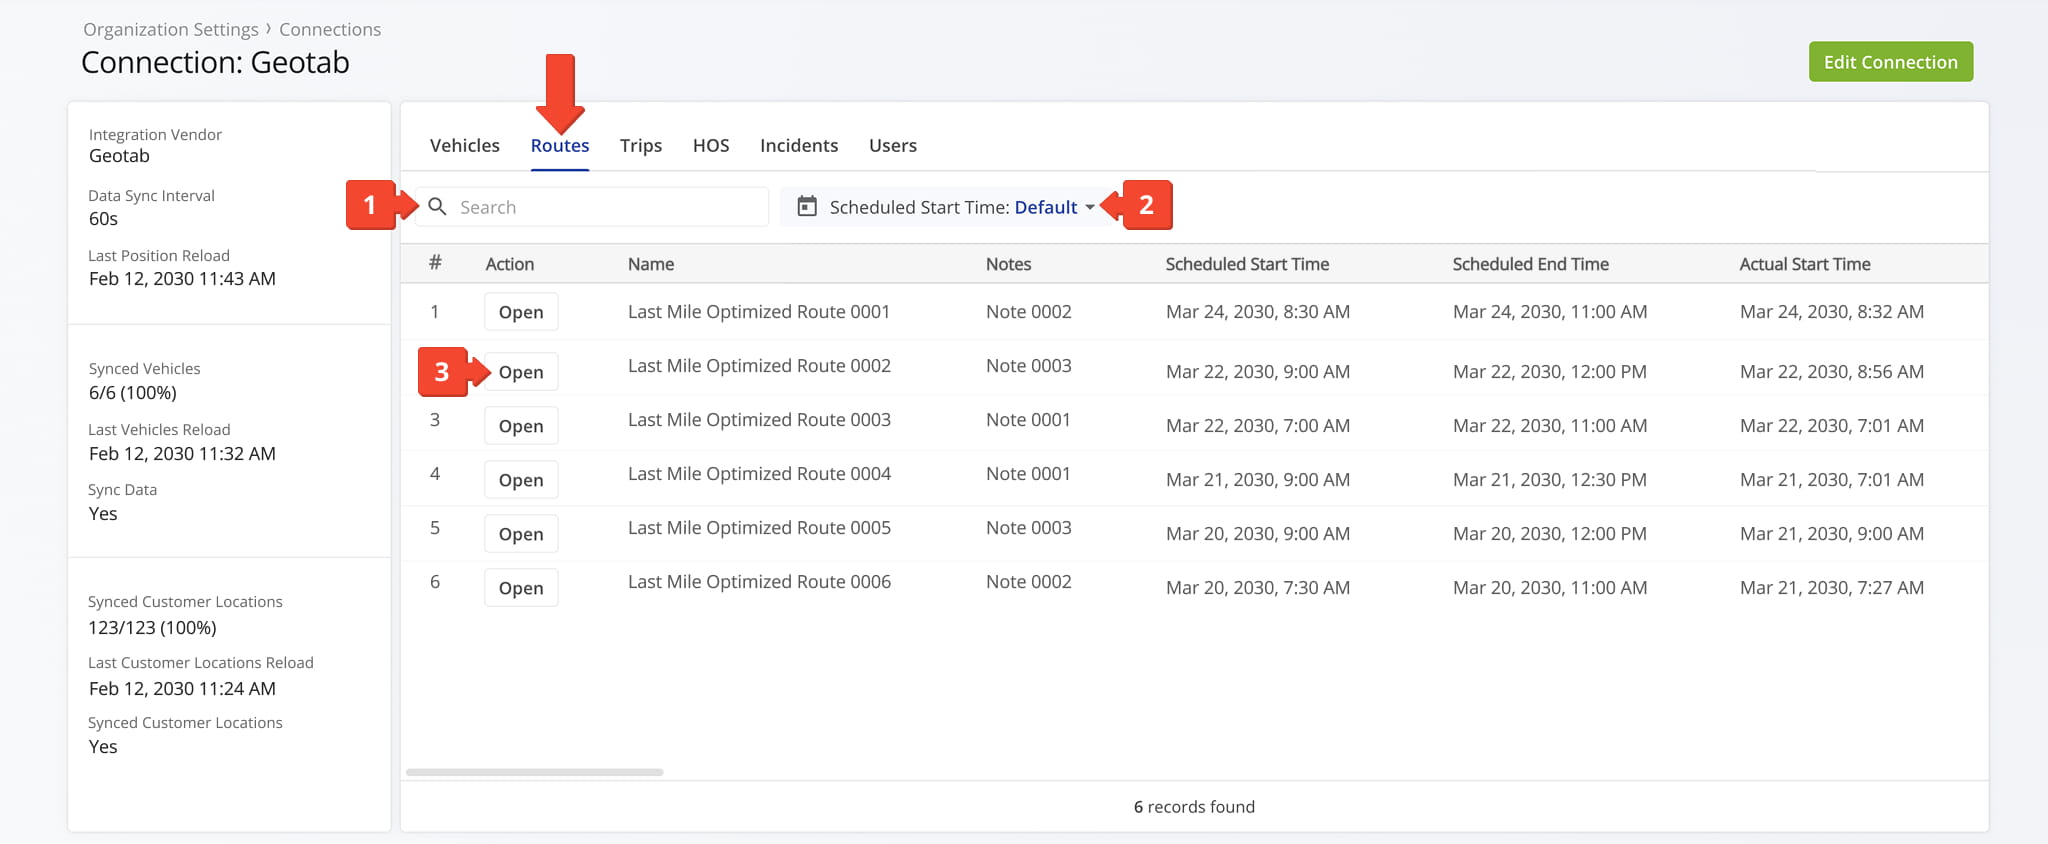This screenshot has height=844, width=2048.
Task: Click the 123/123 (100%) Synced Customer Locations value
Action: click(x=152, y=628)
